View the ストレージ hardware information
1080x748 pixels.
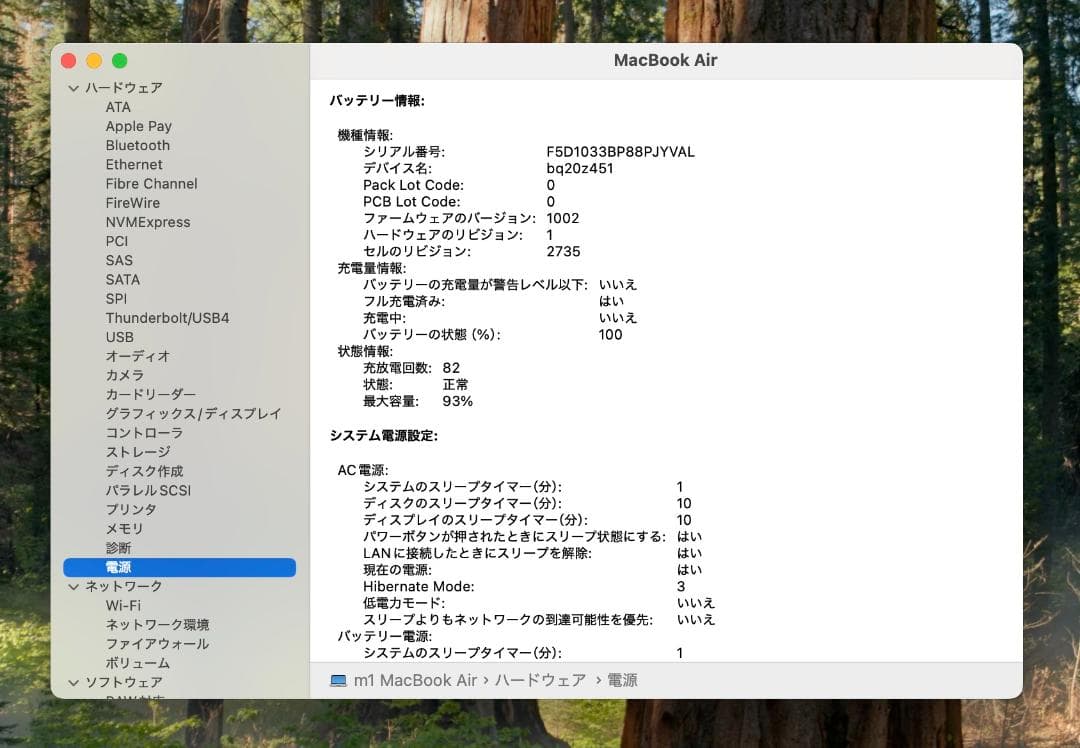(x=137, y=452)
